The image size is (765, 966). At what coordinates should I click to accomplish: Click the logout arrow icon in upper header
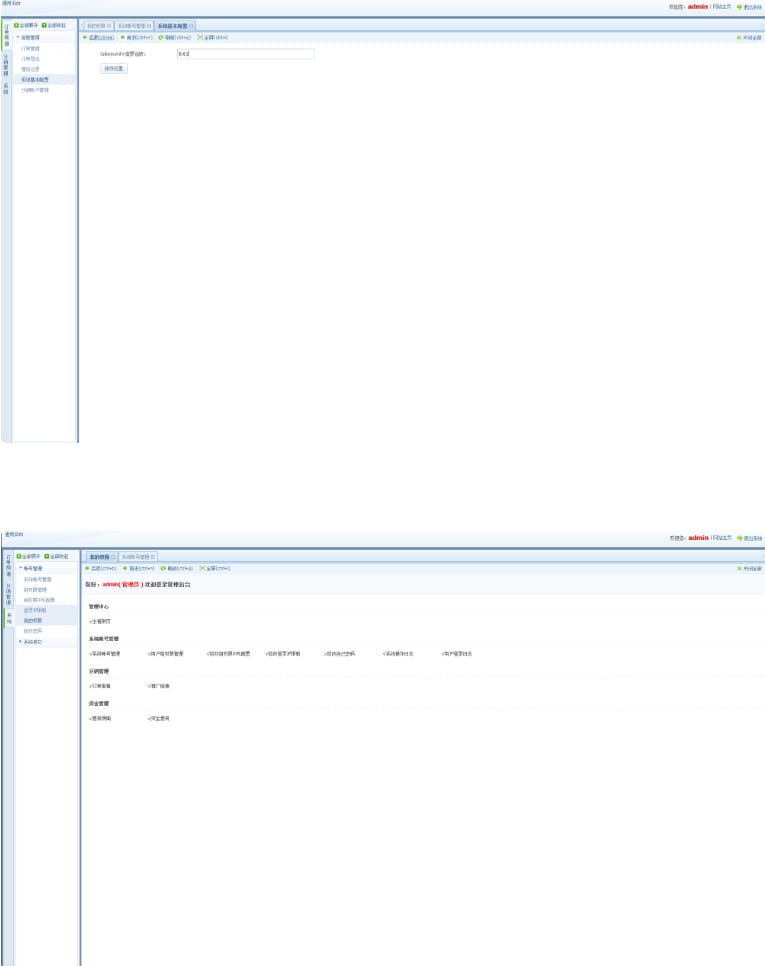coord(740,7)
